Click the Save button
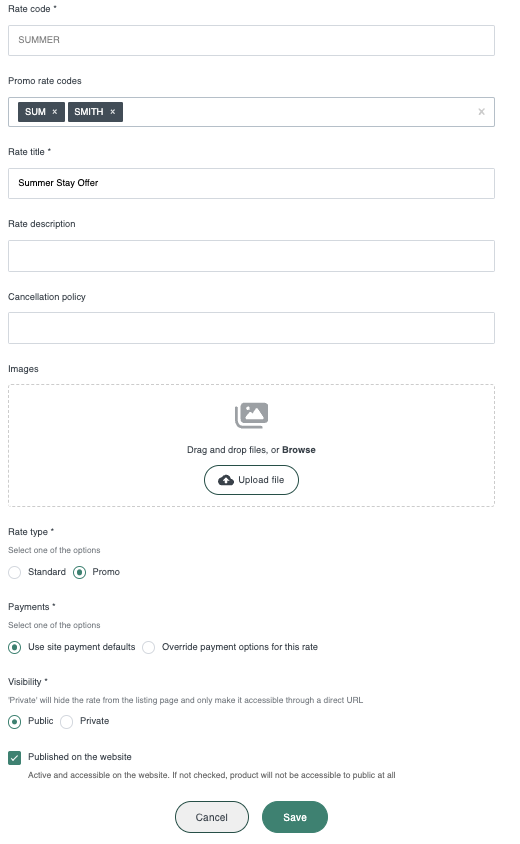 click(x=295, y=817)
